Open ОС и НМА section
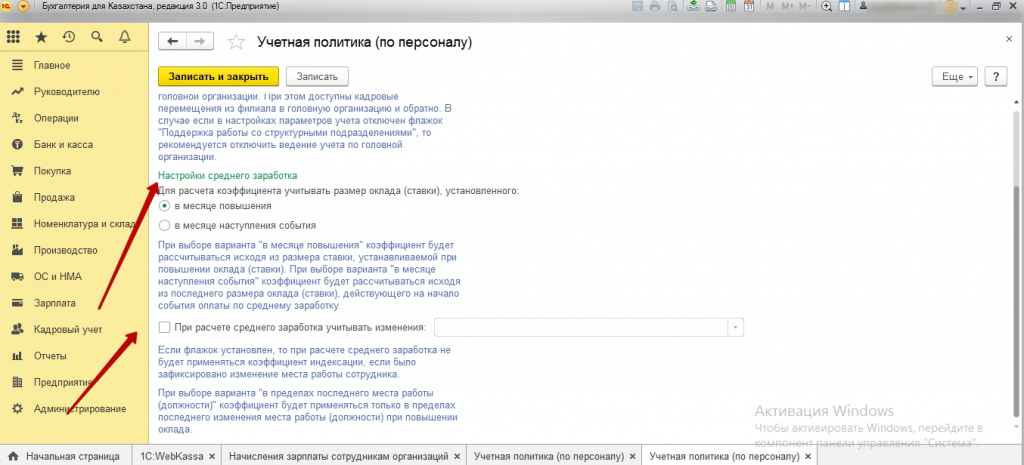The width and height of the screenshot is (1024, 465). [74, 276]
